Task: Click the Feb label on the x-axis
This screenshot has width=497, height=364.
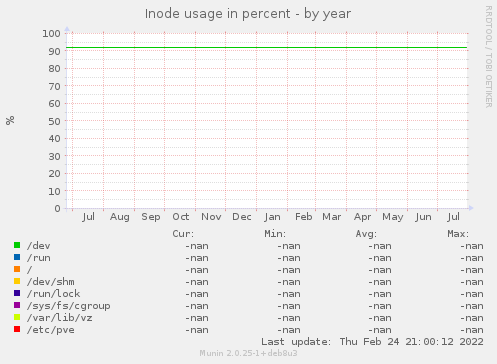Action: 304,217
